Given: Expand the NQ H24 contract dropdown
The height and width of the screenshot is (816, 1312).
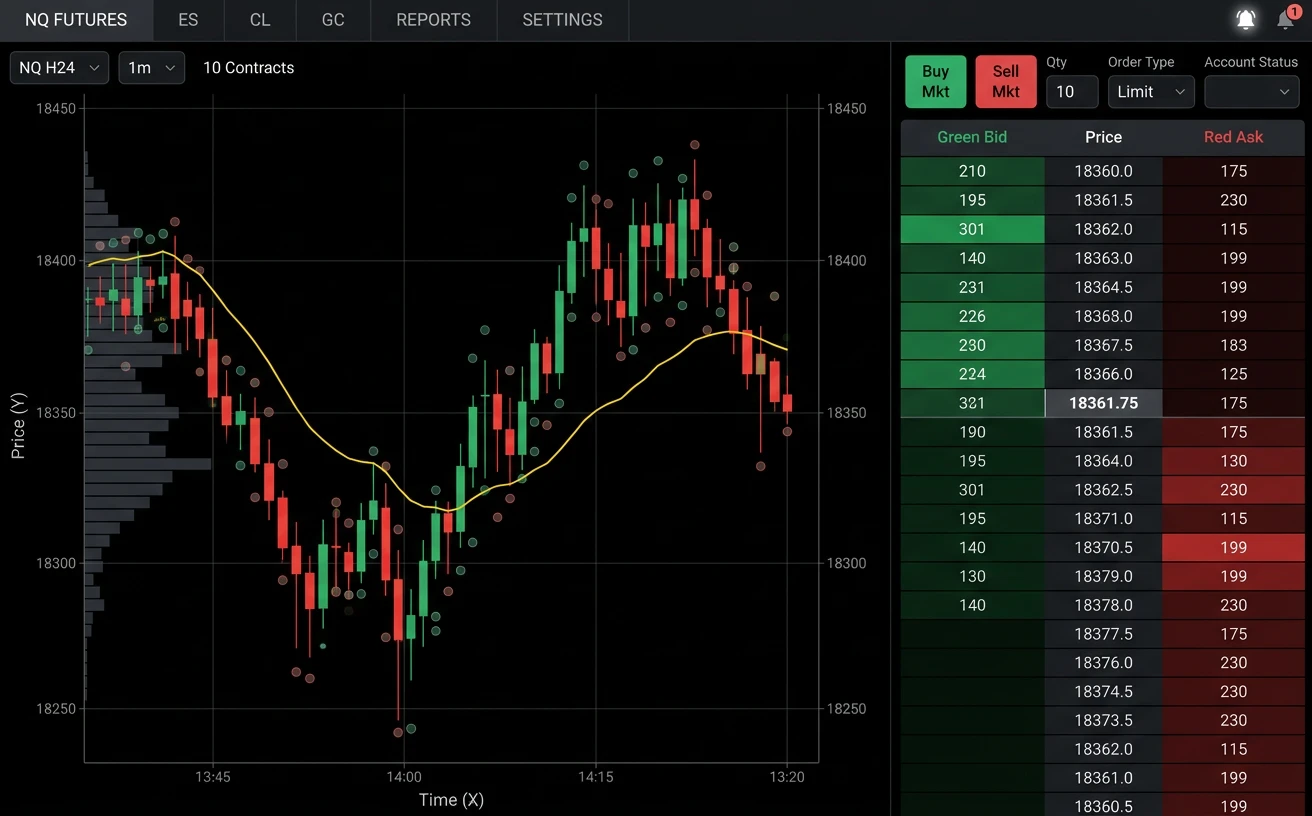Looking at the screenshot, I should point(59,68).
